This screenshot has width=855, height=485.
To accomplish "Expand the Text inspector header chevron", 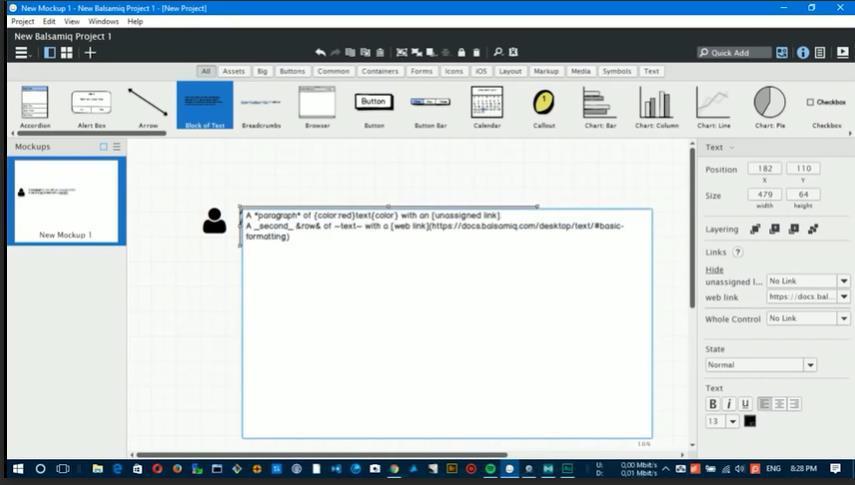I will (x=732, y=147).
